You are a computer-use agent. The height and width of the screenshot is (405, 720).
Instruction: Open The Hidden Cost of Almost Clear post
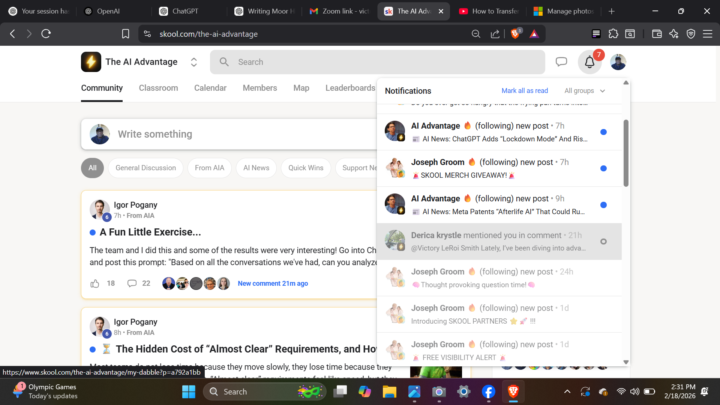coord(246,349)
